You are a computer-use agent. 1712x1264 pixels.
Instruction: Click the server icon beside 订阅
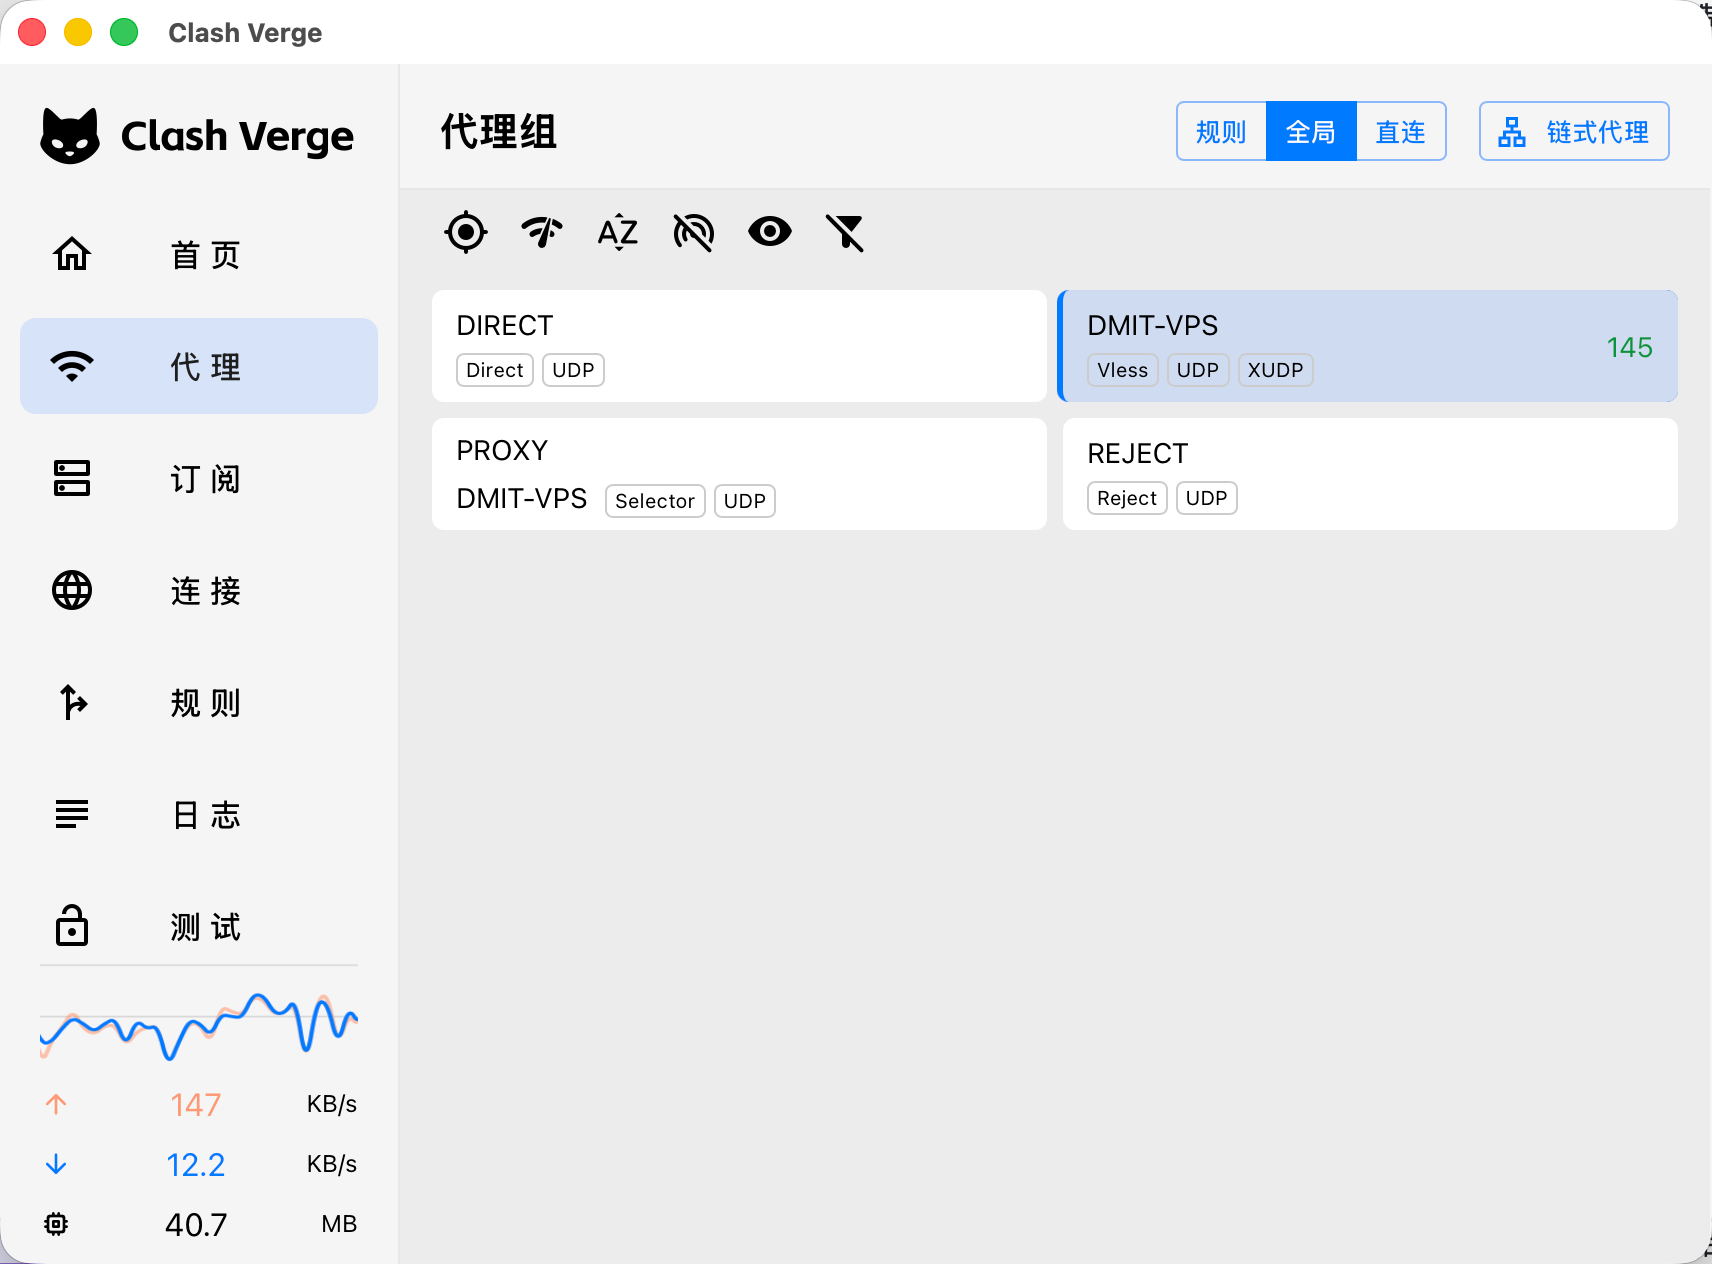[x=72, y=478]
